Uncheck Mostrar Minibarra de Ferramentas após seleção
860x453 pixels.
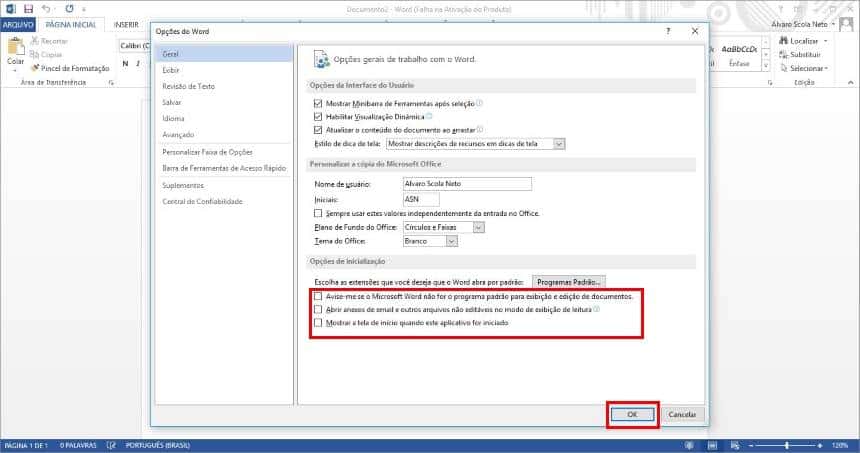[x=318, y=103]
